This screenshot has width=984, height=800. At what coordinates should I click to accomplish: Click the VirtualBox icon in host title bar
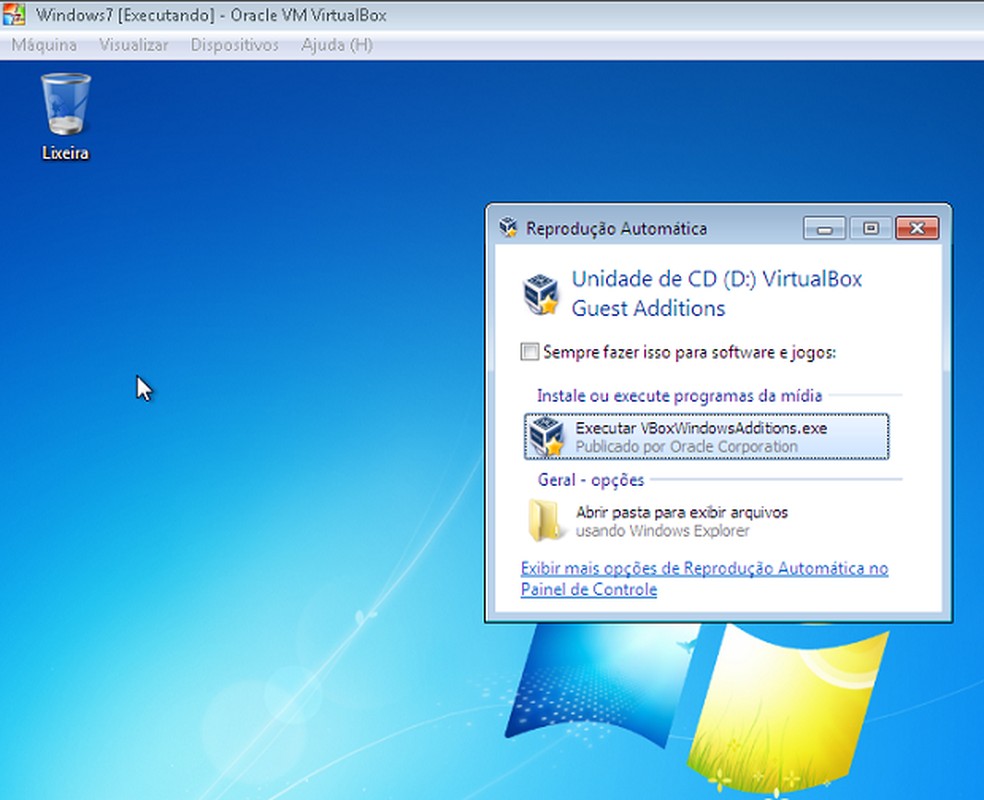(x=13, y=14)
